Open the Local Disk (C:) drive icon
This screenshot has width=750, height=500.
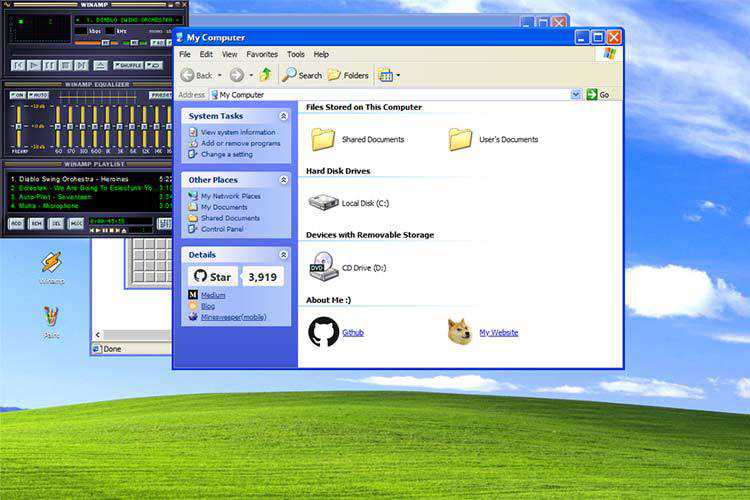(x=323, y=203)
